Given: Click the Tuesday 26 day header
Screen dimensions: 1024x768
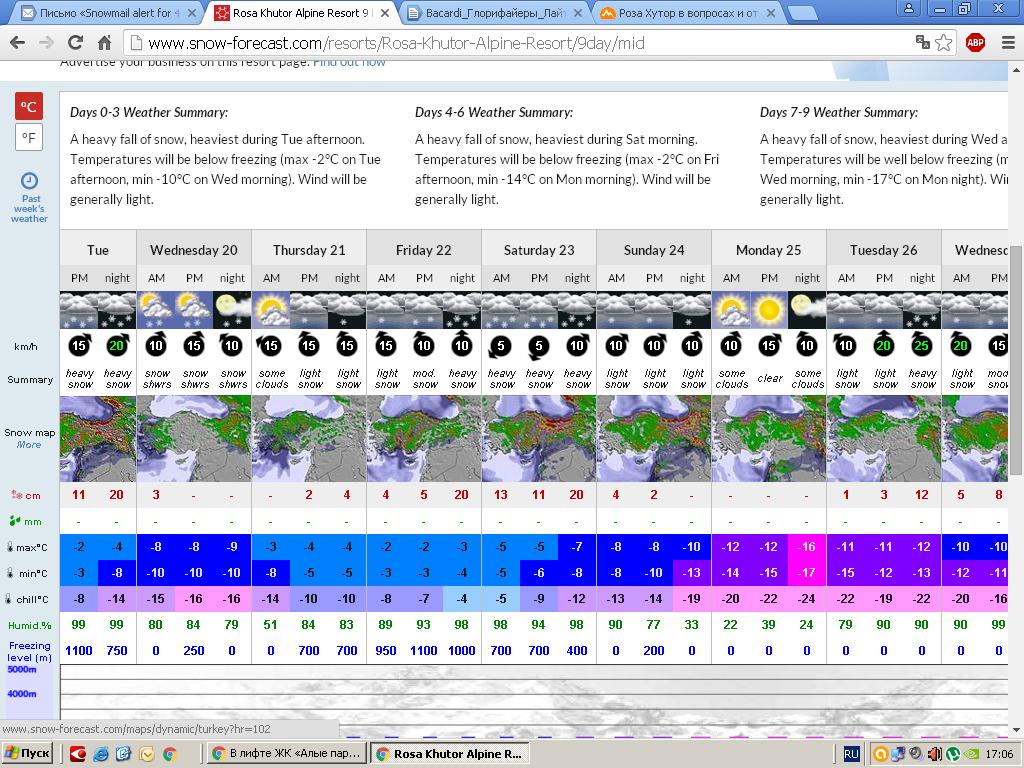Looking at the screenshot, I should [x=884, y=250].
